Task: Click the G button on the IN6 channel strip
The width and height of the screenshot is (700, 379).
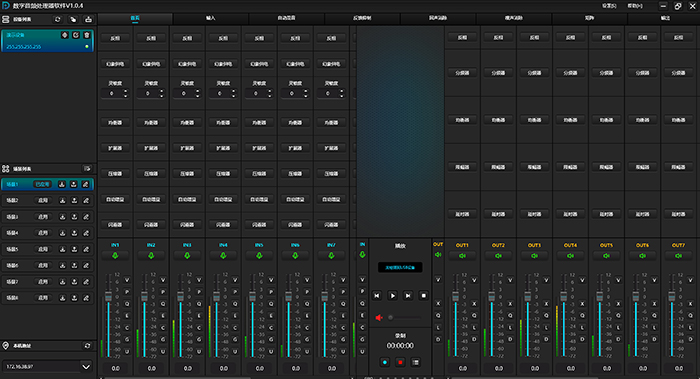Action: point(307,340)
